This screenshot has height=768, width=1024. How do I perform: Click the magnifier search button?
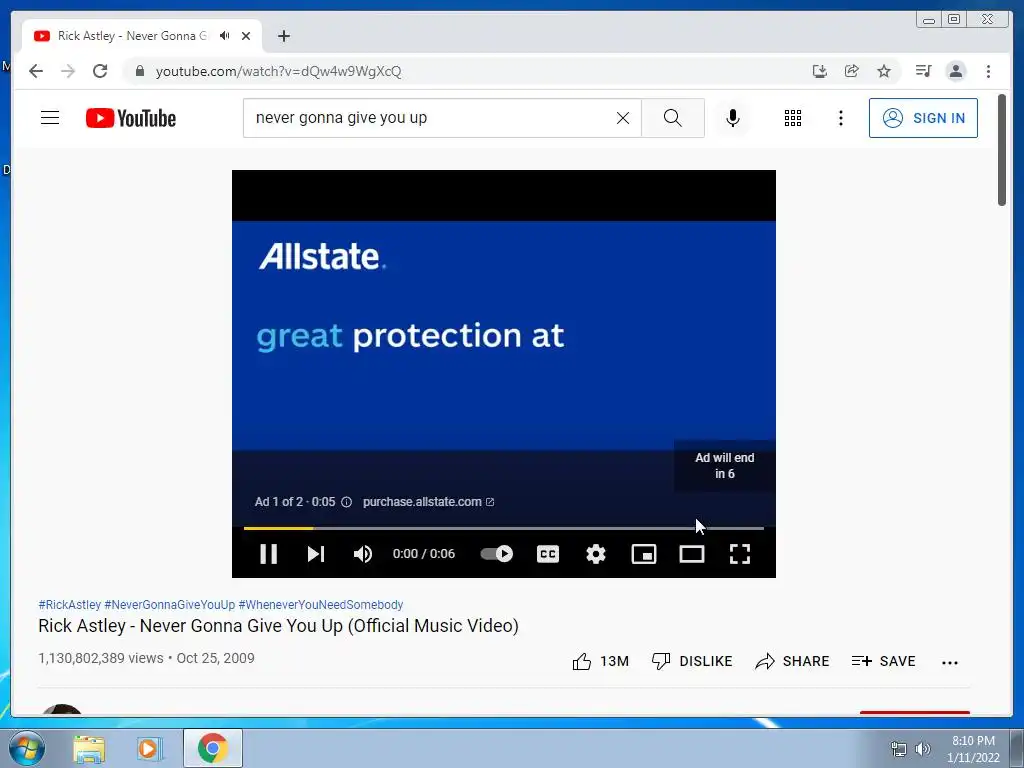(673, 118)
